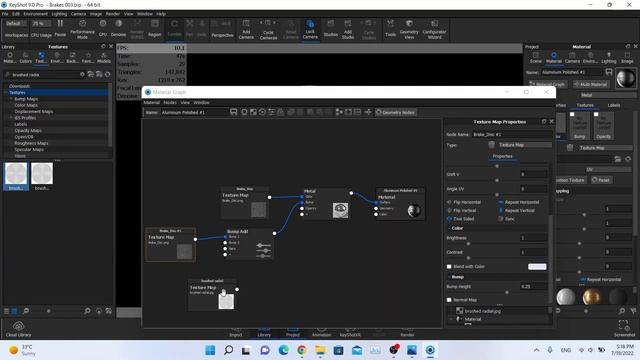Open the Environment menu in main menu bar
The height and width of the screenshot is (360, 640).
pyautogui.click(x=36, y=14)
